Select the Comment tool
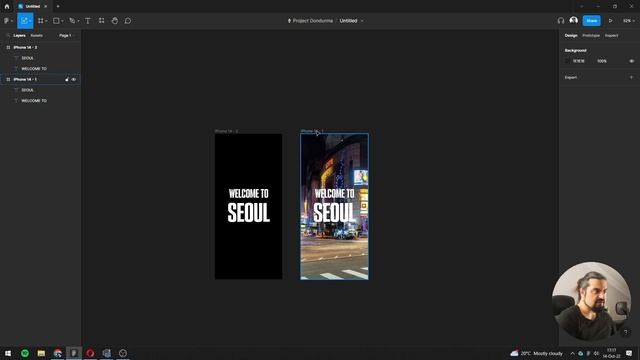This screenshot has height=360, width=640. point(128,21)
